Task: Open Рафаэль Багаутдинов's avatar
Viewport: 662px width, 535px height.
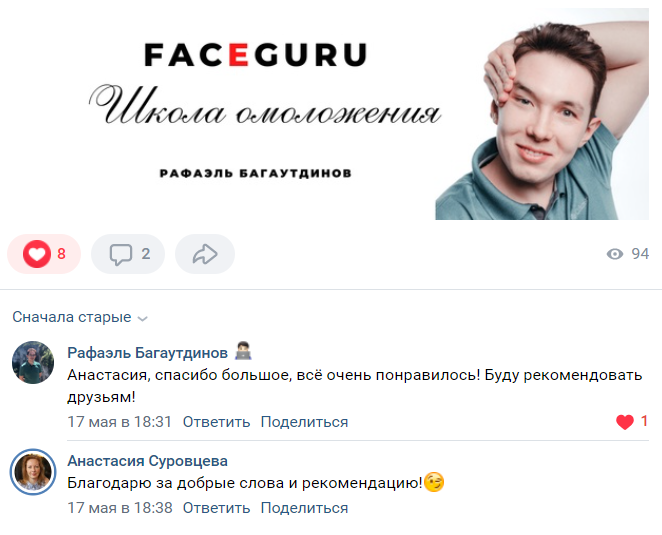Action: [33, 362]
